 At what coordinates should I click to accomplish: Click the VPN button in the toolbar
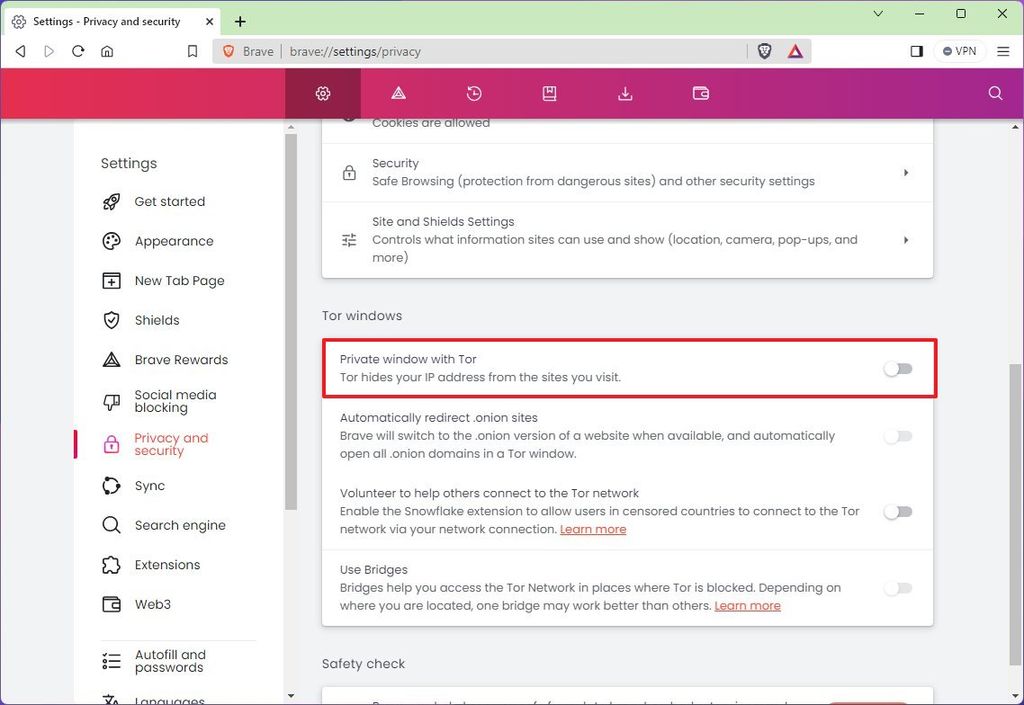[x=959, y=50]
